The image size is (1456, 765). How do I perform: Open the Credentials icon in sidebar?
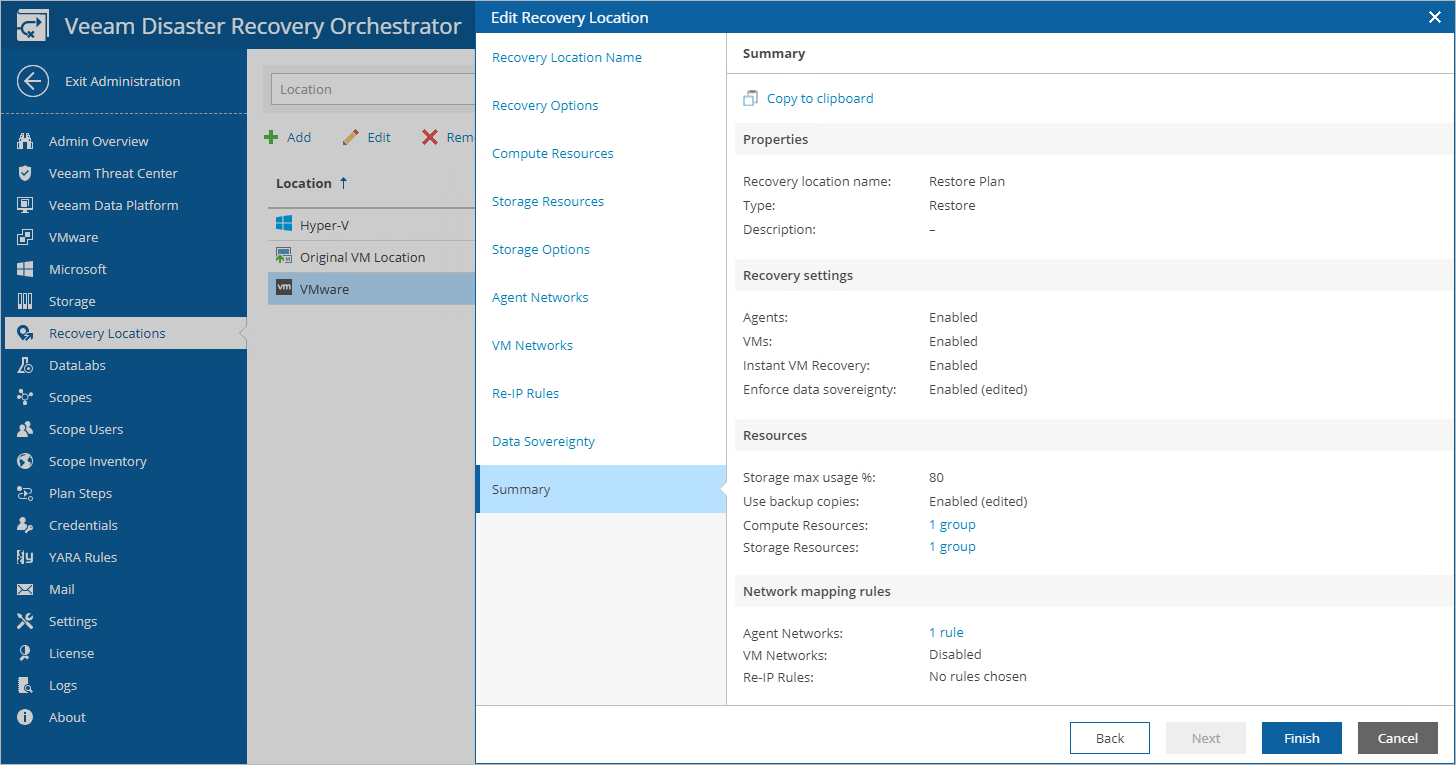point(26,525)
